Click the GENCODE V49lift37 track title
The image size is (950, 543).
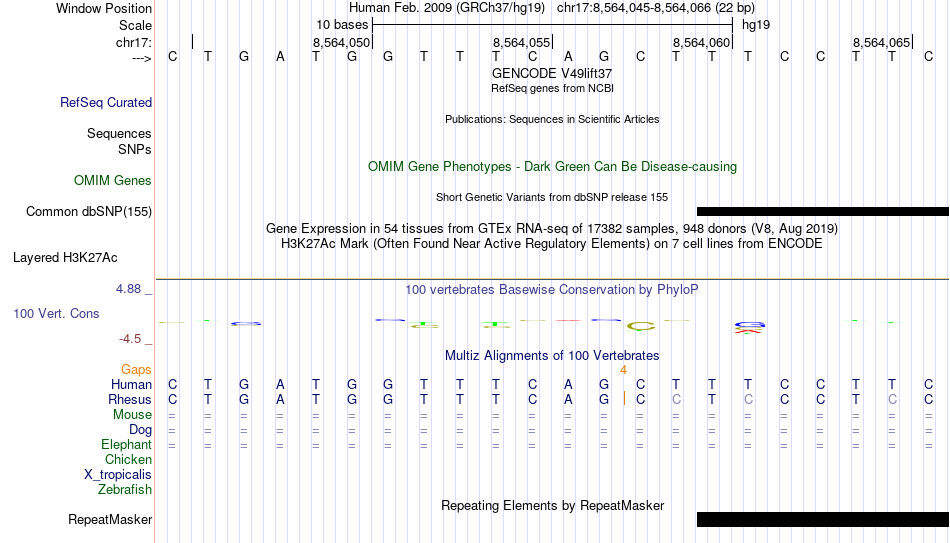[x=552, y=73]
